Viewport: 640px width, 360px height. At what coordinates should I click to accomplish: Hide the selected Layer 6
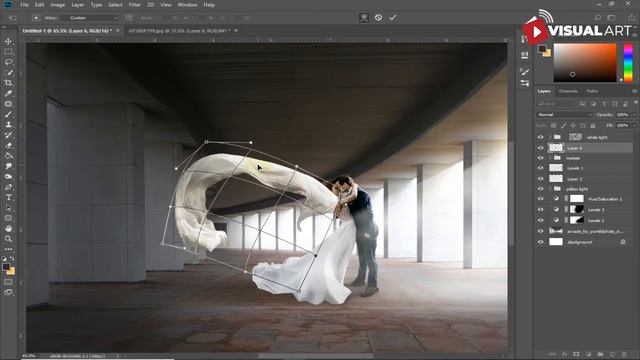tap(540, 148)
